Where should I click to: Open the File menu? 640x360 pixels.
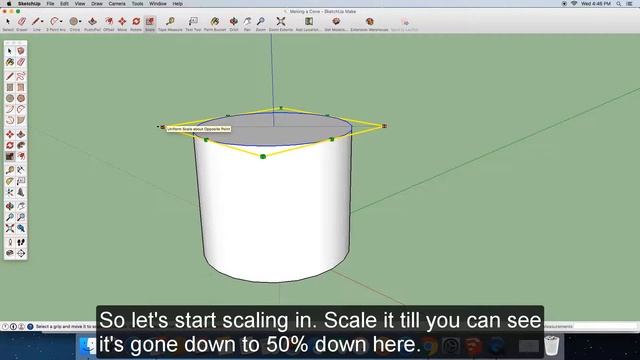[50, 4]
